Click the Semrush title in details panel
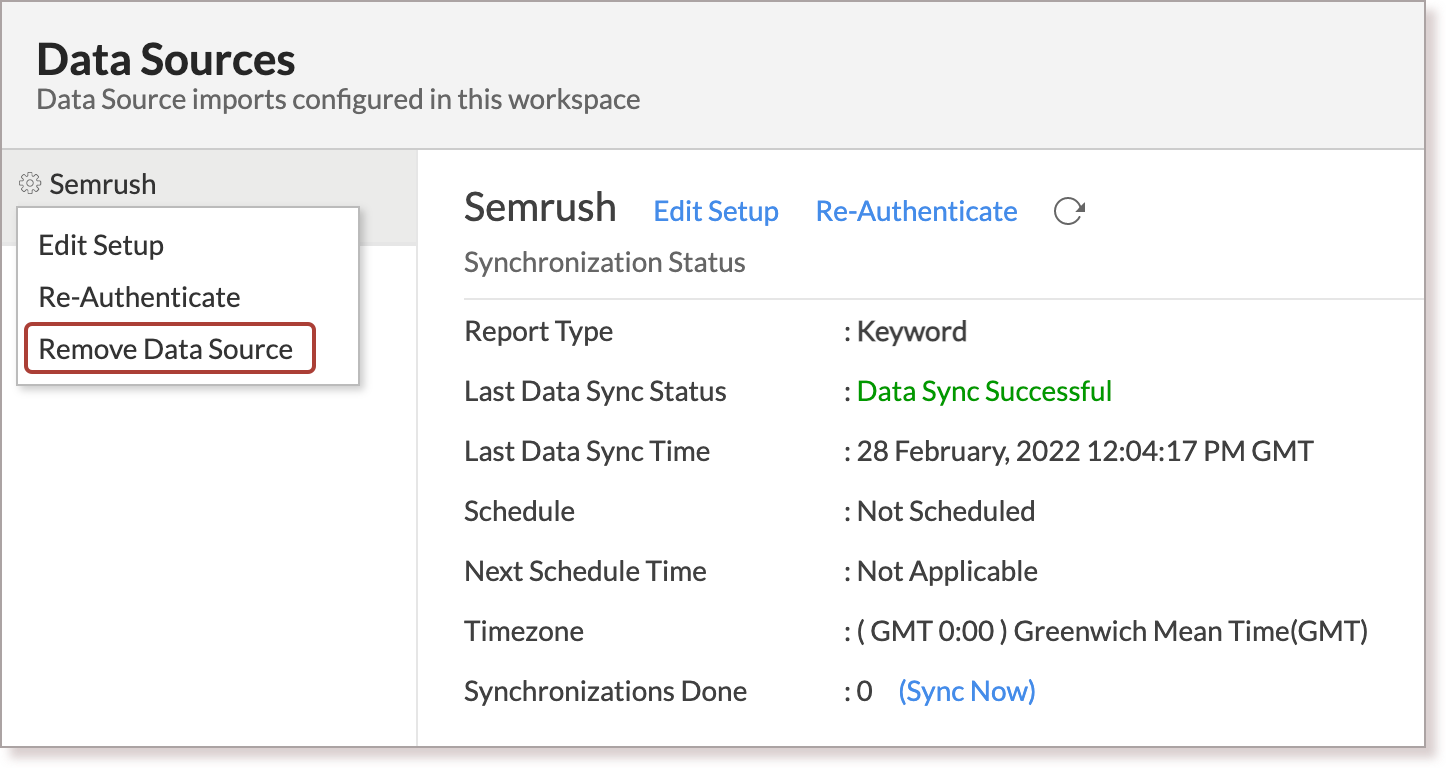This screenshot has width=1446, height=768. (540, 207)
